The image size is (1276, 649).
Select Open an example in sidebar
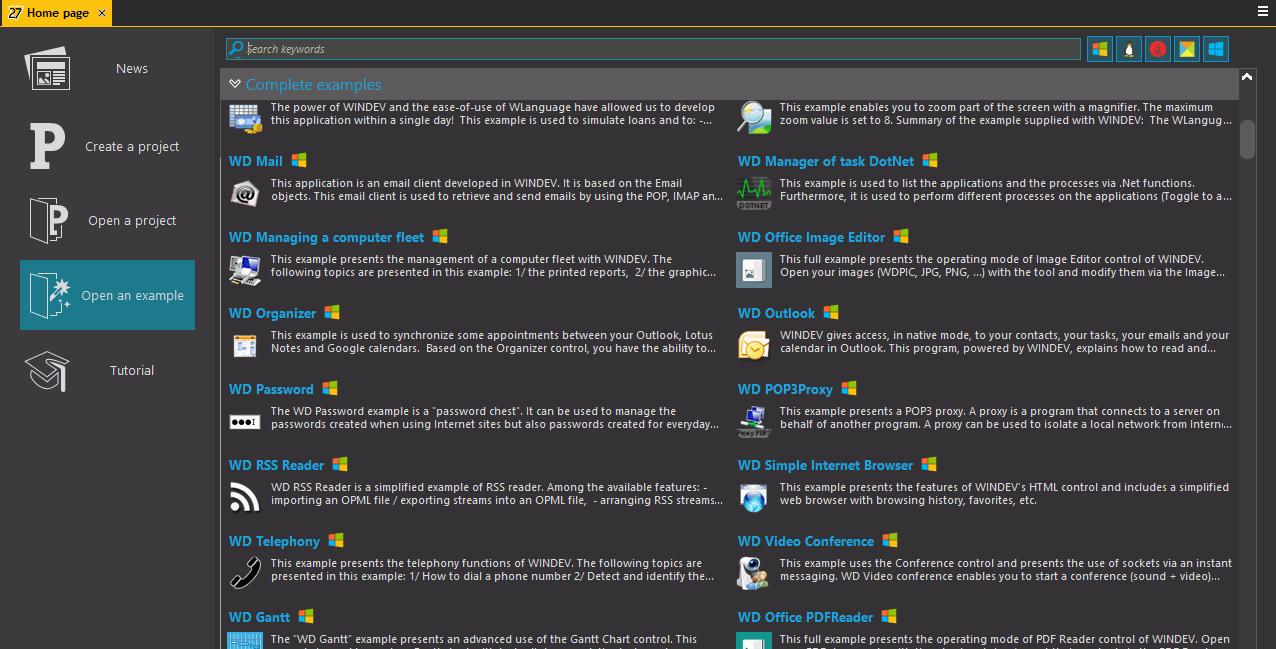click(x=107, y=295)
